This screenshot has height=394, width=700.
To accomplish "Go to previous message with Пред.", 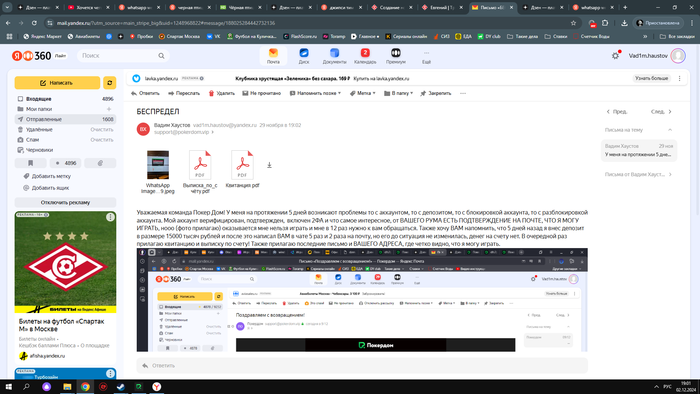I will pos(617,112).
